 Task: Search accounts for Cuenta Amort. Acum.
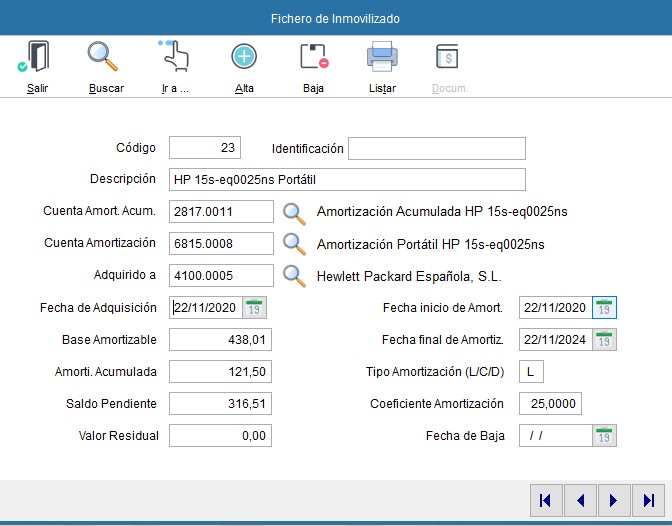[x=293, y=212]
